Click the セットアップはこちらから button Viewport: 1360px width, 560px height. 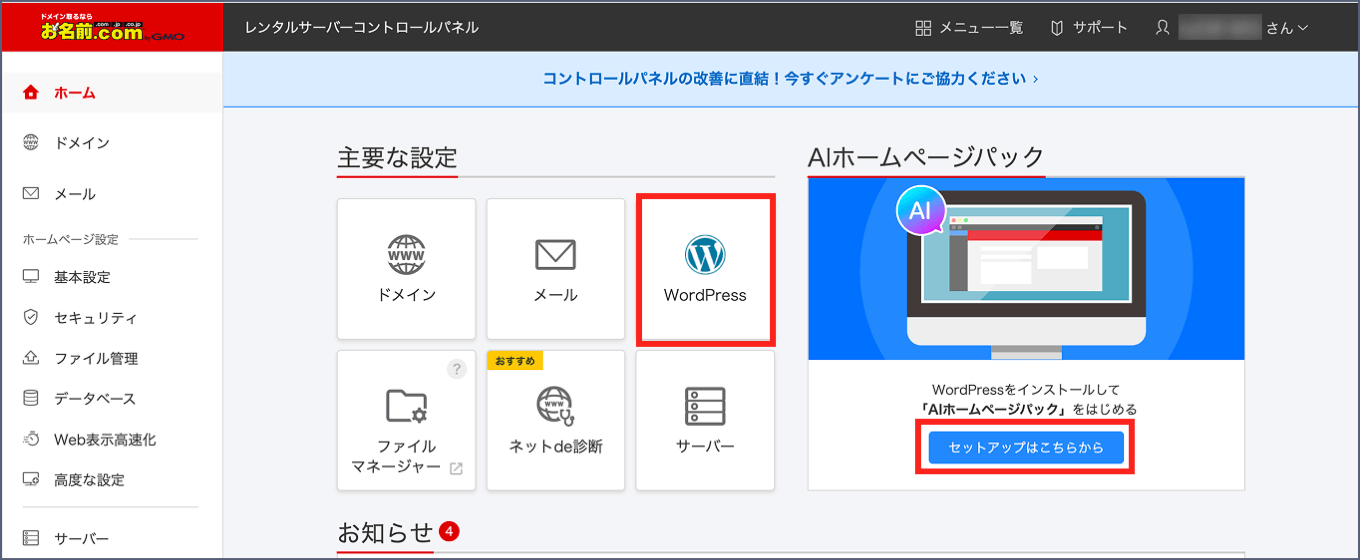(x=1026, y=448)
